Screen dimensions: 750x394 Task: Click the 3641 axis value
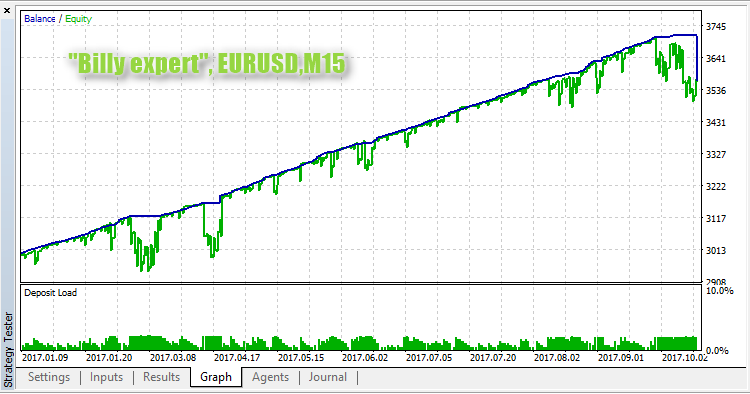click(x=716, y=59)
